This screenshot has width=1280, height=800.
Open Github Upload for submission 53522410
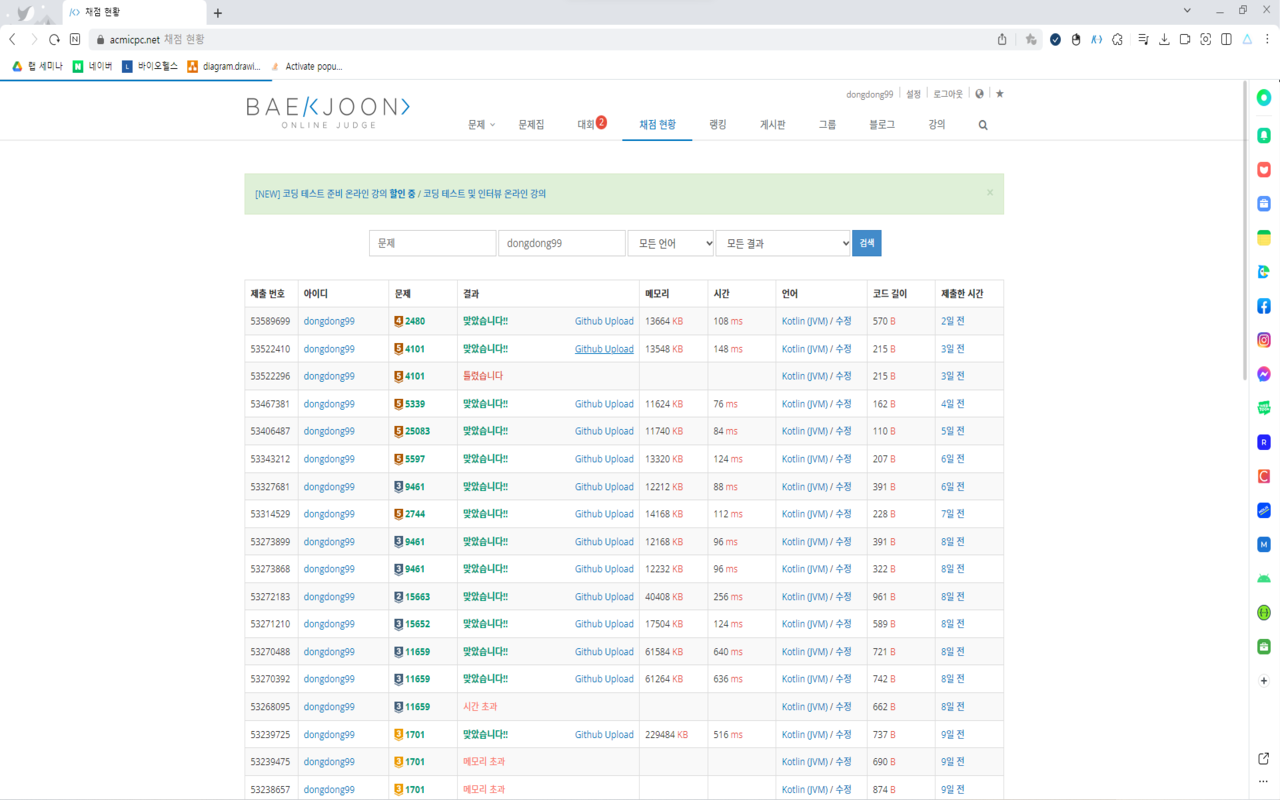click(x=603, y=348)
